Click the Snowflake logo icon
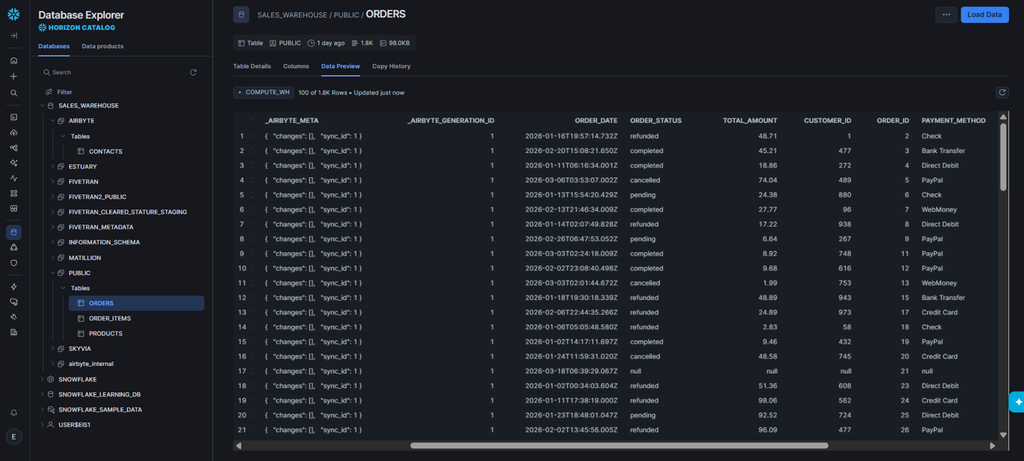The width and height of the screenshot is (1024, 461). click(x=14, y=14)
